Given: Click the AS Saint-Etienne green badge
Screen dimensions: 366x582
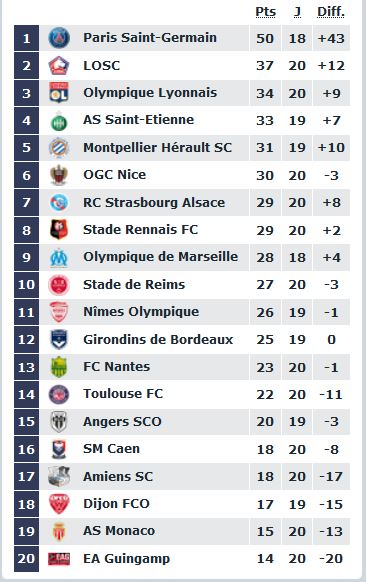Looking at the screenshot, I should [x=59, y=121].
